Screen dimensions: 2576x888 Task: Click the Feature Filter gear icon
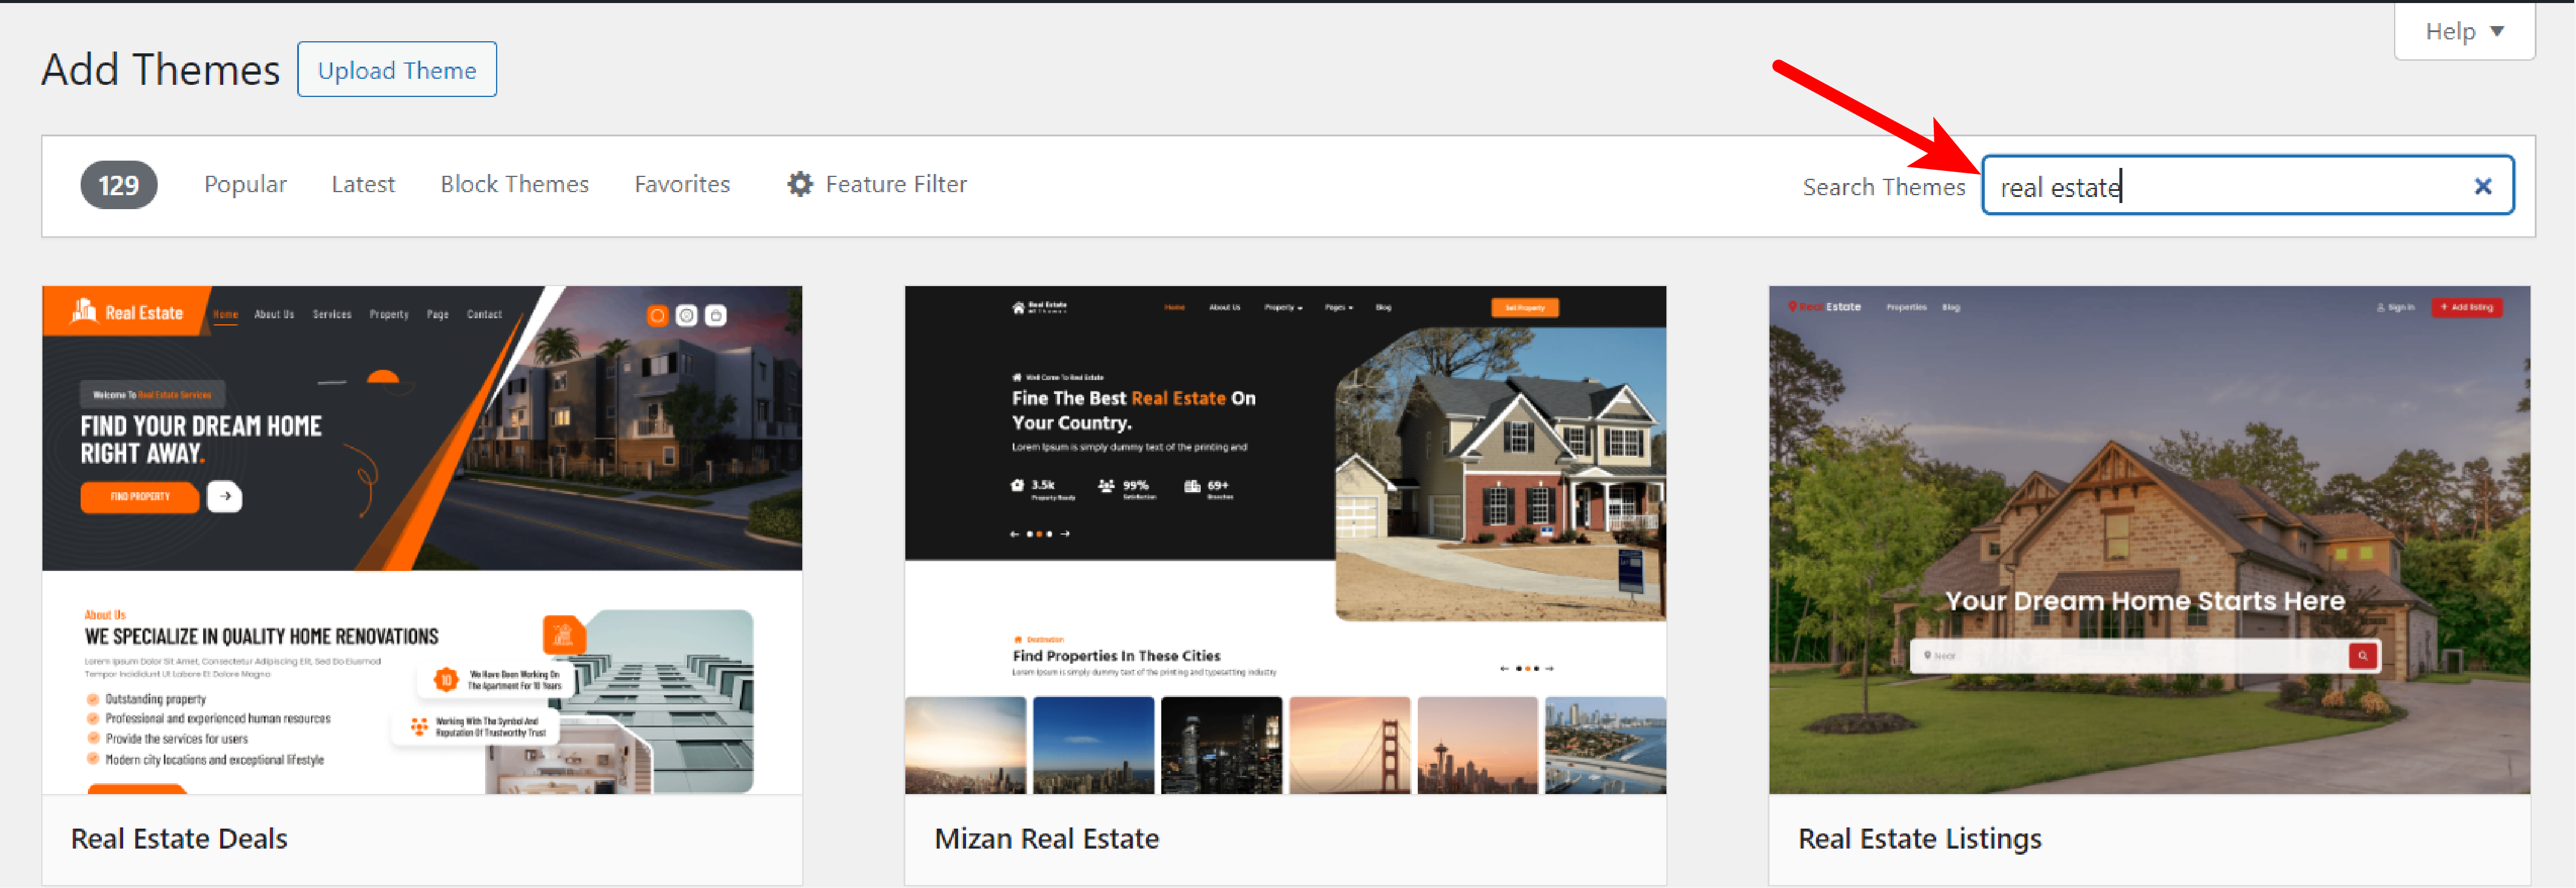click(x=799, y=184)
